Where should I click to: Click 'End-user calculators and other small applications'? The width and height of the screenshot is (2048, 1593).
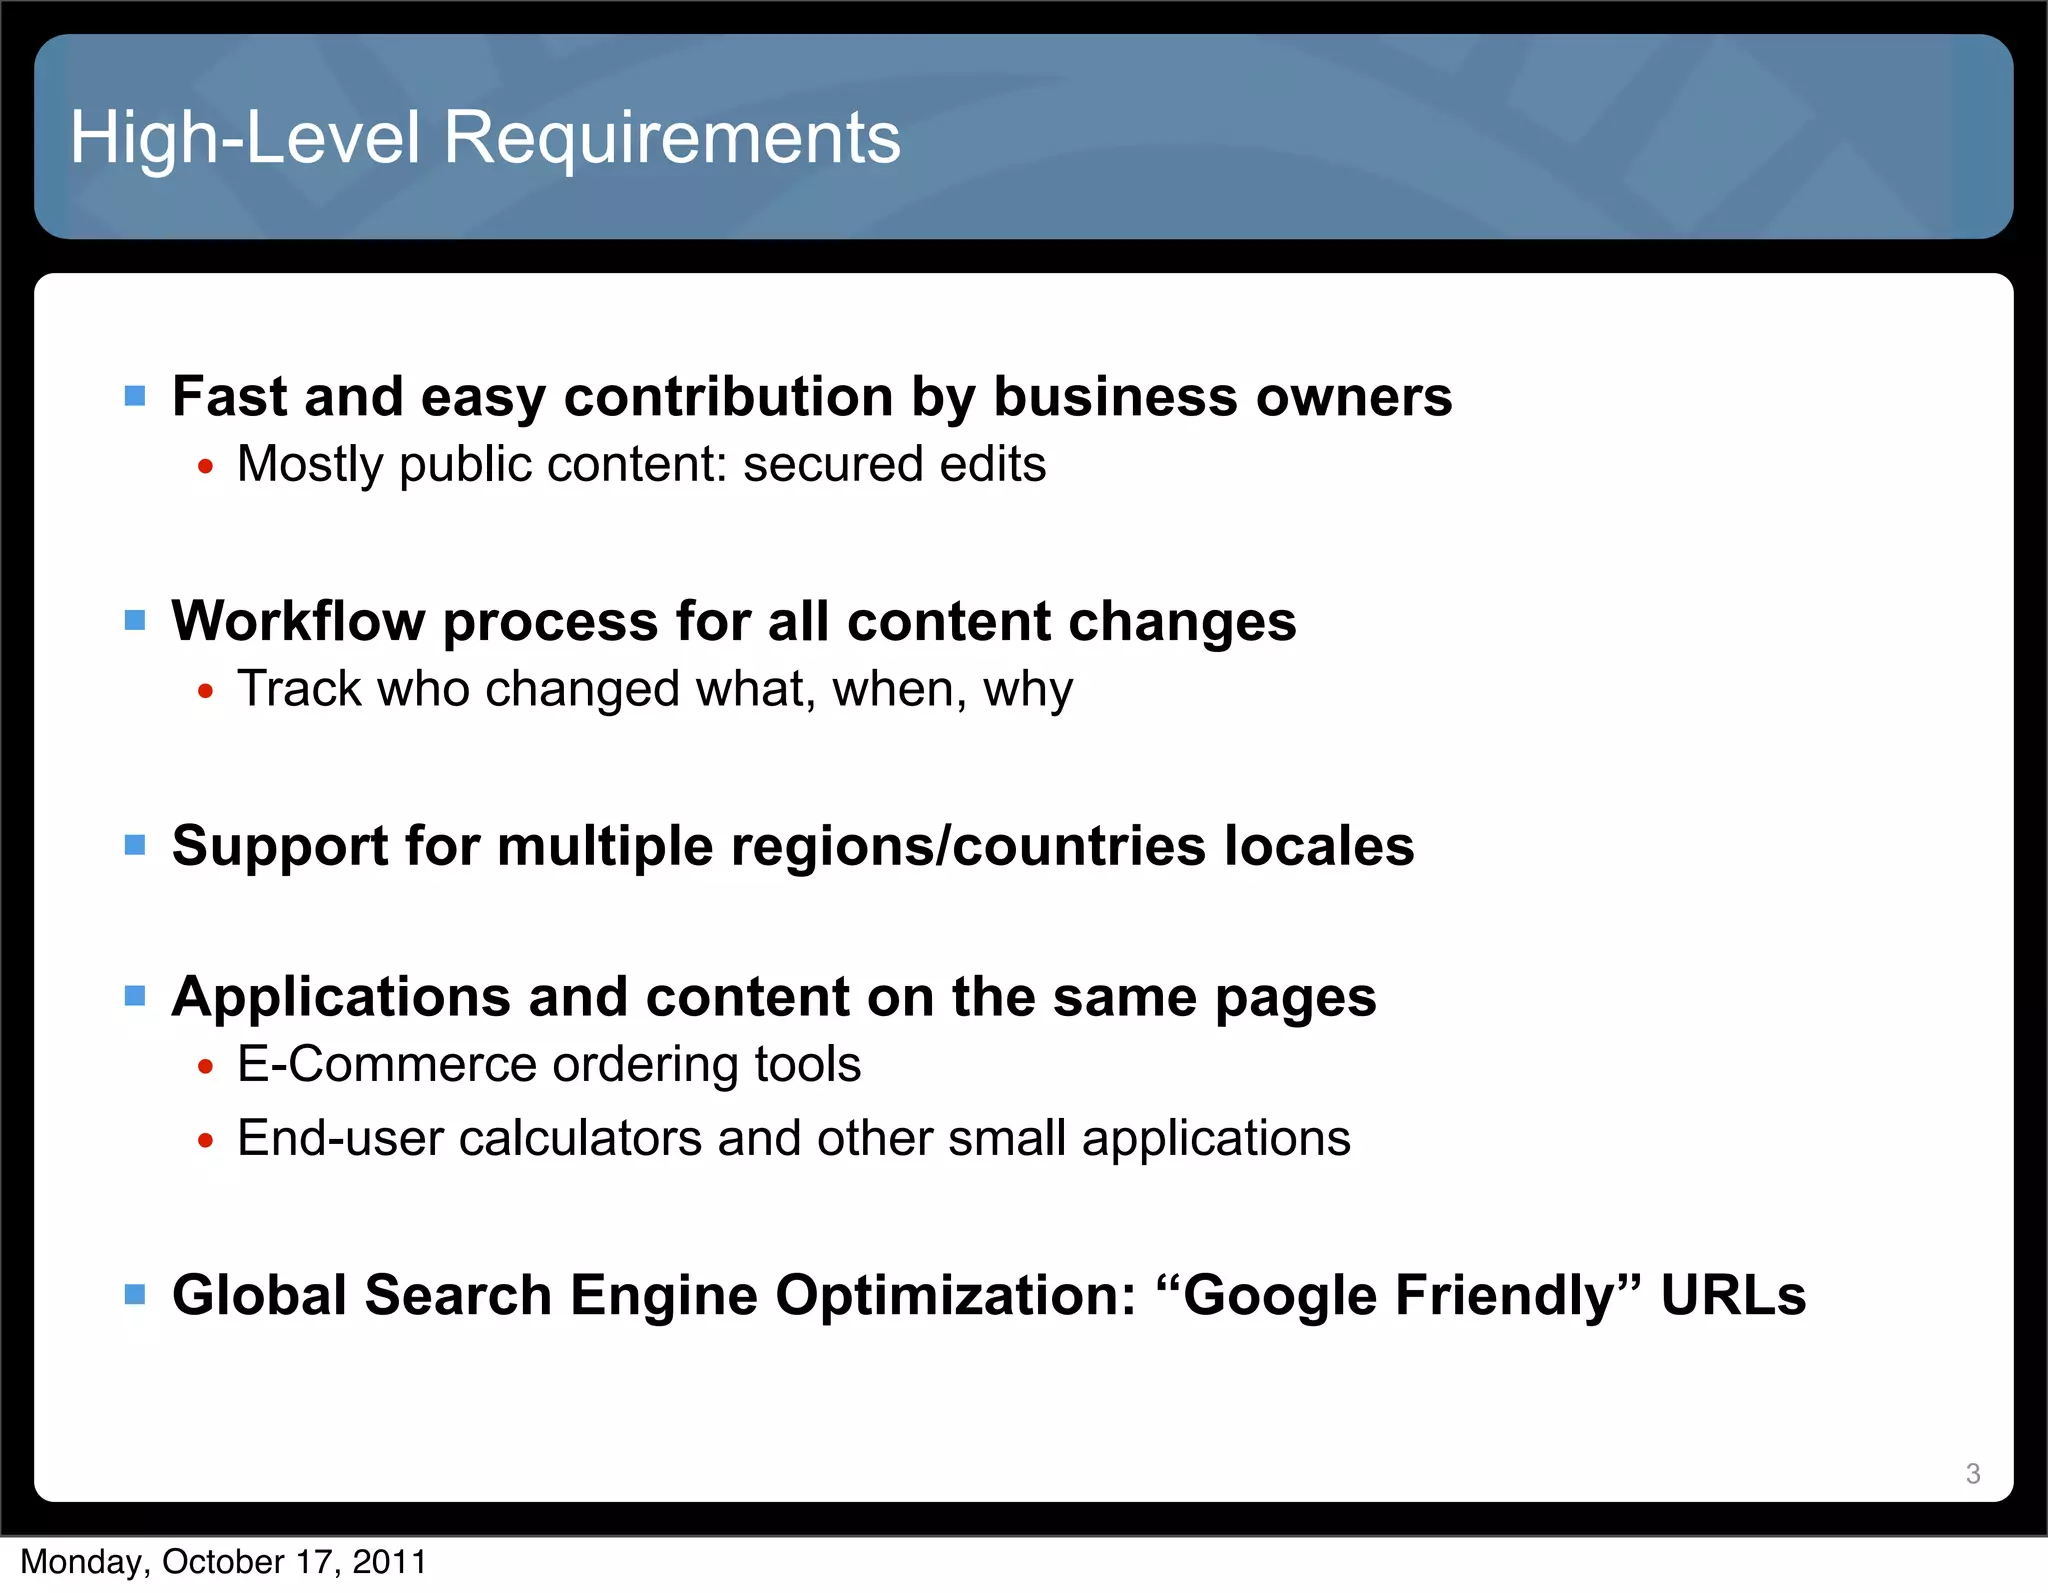793,1138
